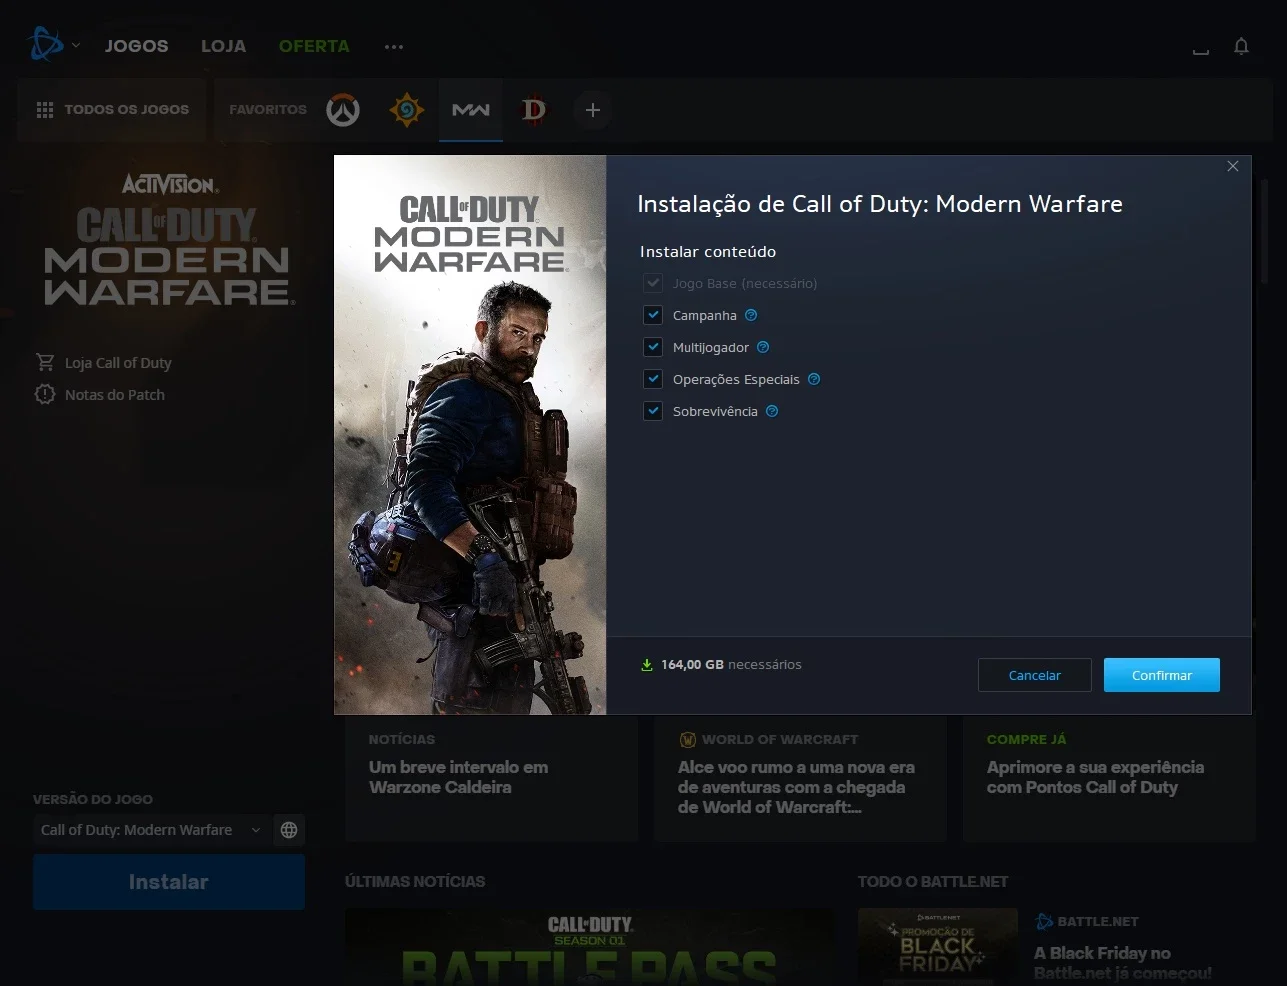
Task: Open Loja Call of Duty link
Action: [x=104, y=363]
